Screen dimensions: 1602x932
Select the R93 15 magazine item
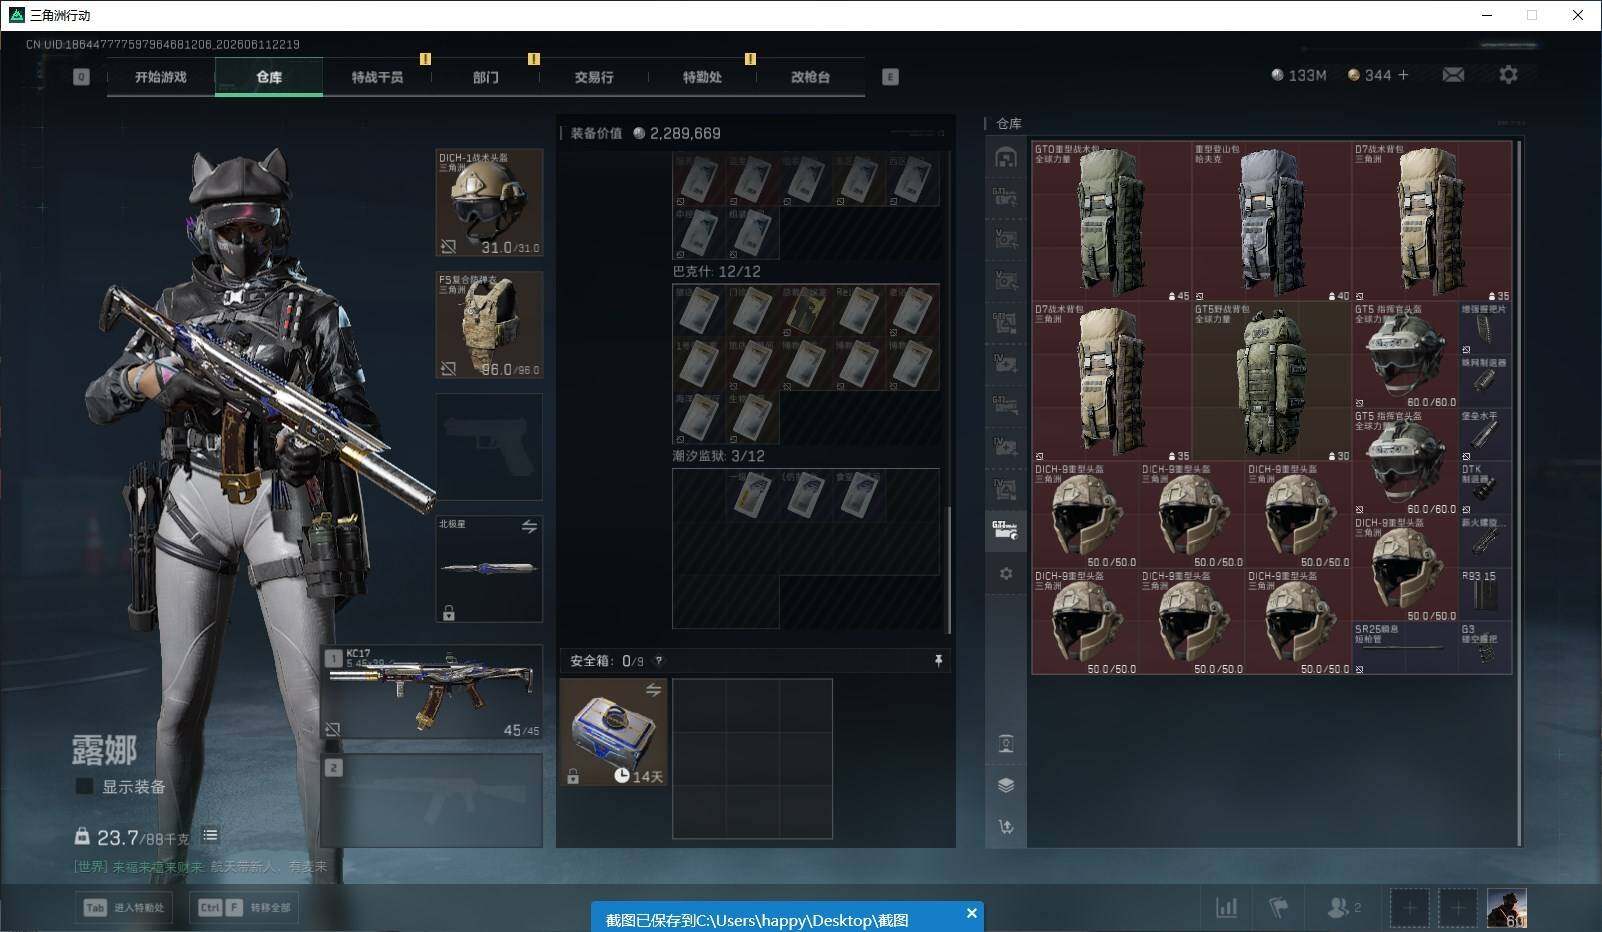point(1485,595)
